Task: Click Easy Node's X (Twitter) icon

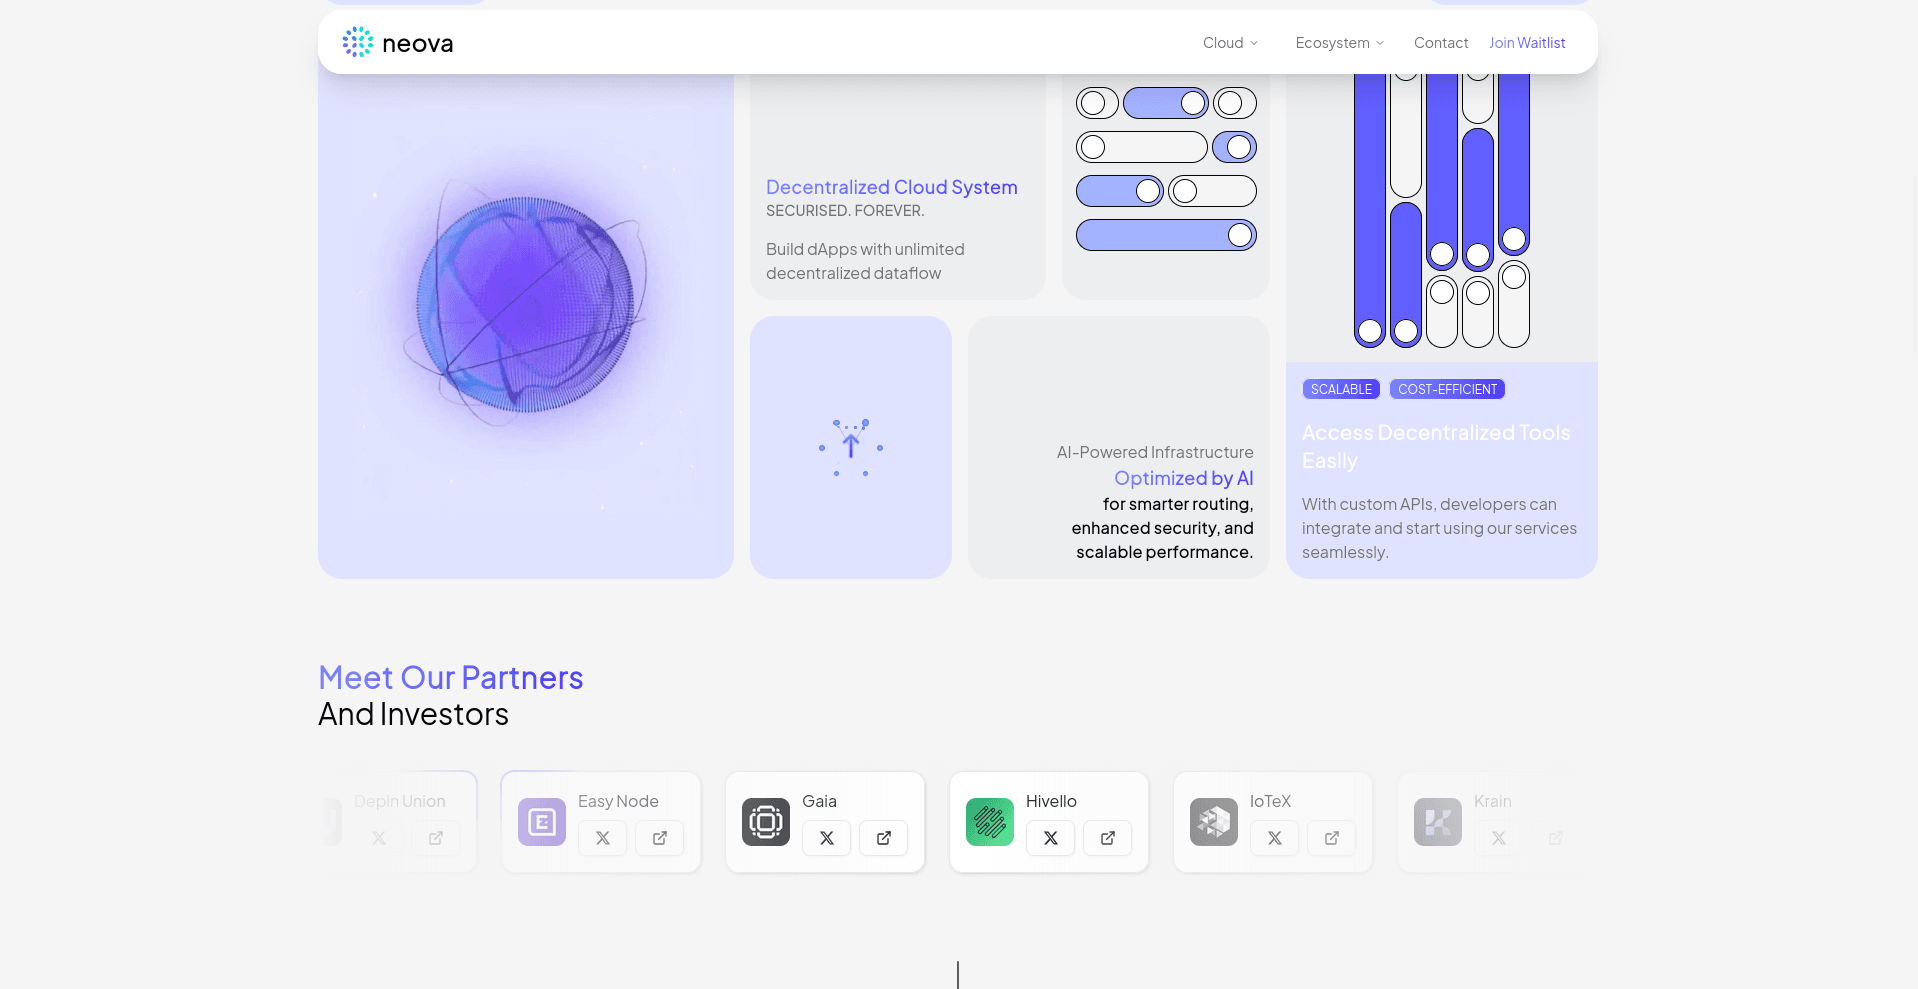Action: pyautogui.click(x=602, y=838)
